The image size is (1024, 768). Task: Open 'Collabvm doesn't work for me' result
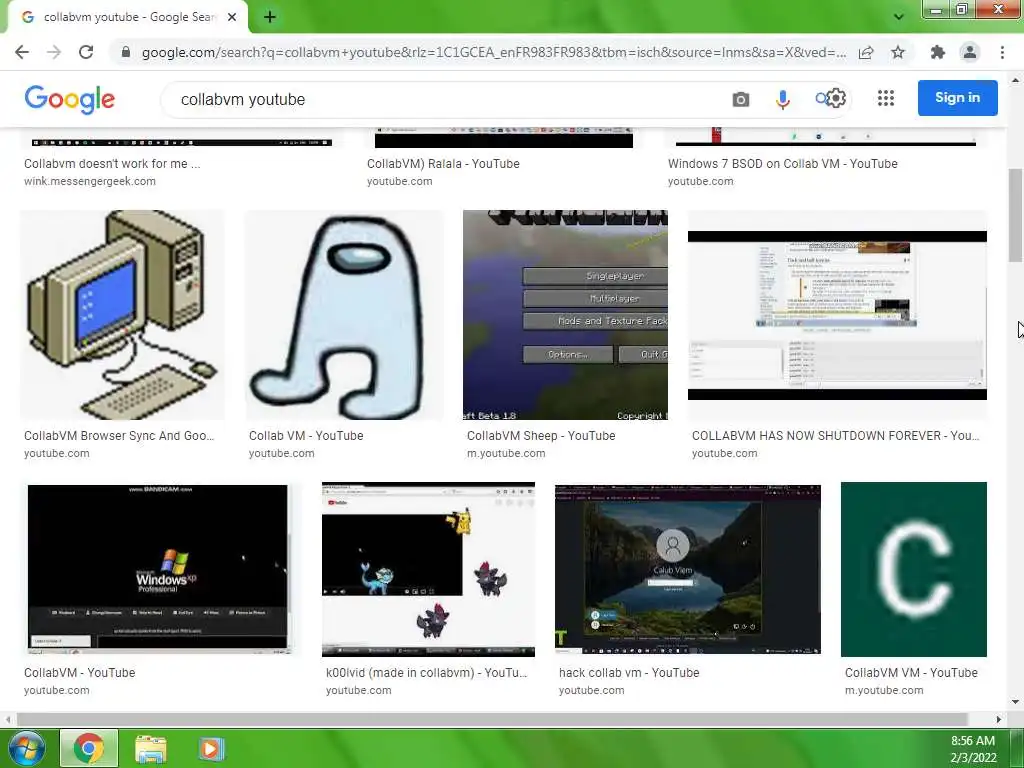tap(112, 164)
